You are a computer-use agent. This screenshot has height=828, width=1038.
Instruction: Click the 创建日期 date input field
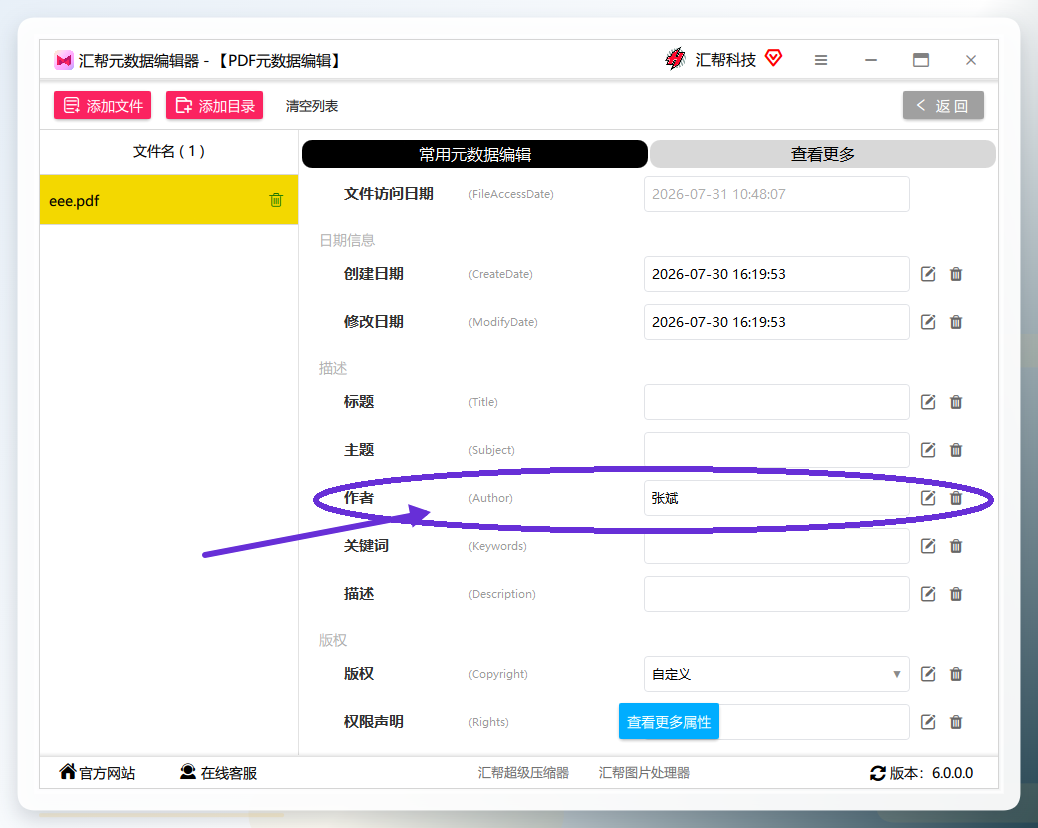pyautogui.click(x=777, y=274)
